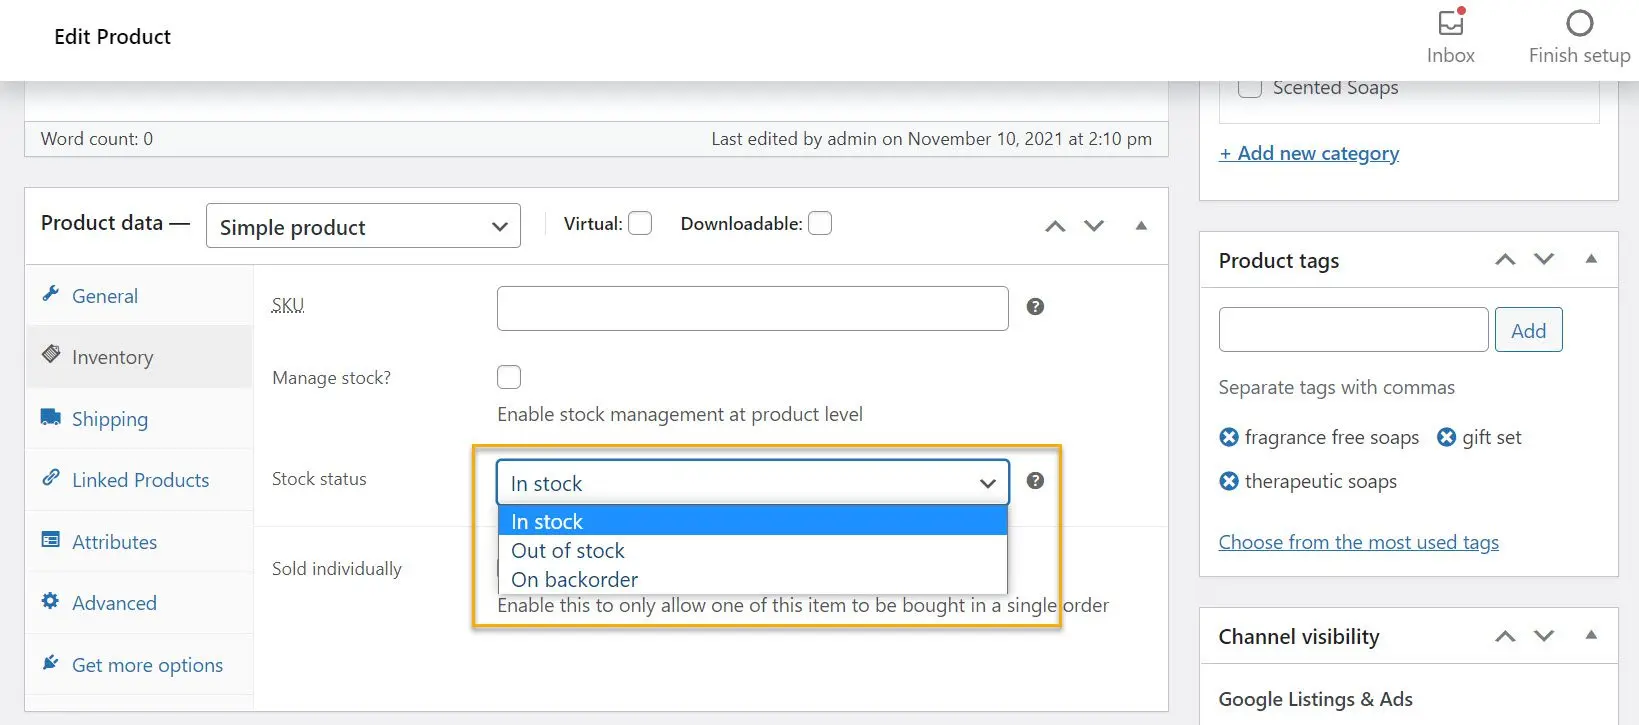Move Product data panel up

[1055, 226]
